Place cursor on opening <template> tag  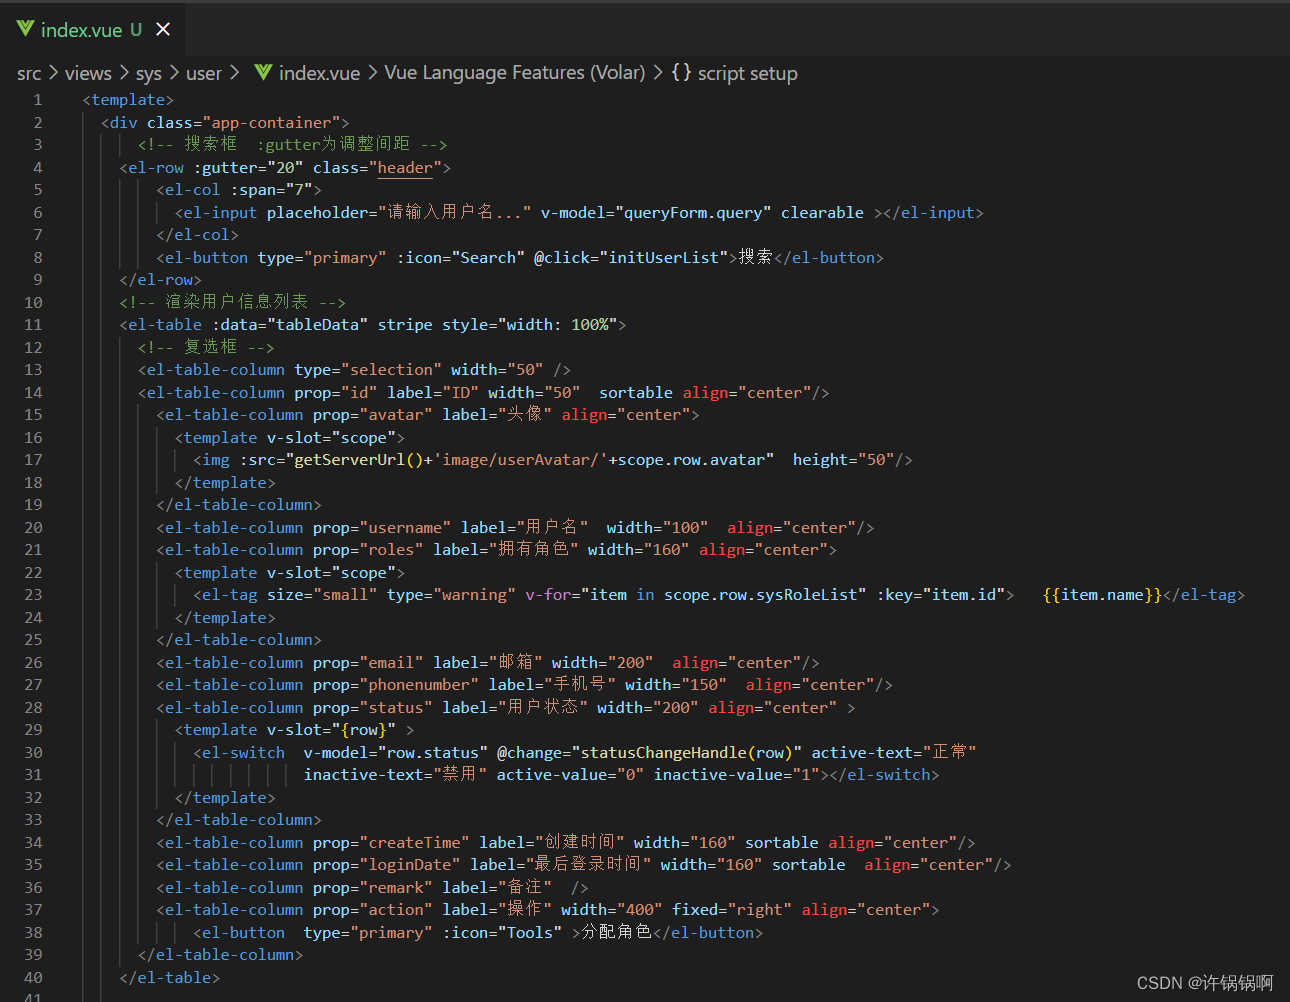click(x=128, y=100)
